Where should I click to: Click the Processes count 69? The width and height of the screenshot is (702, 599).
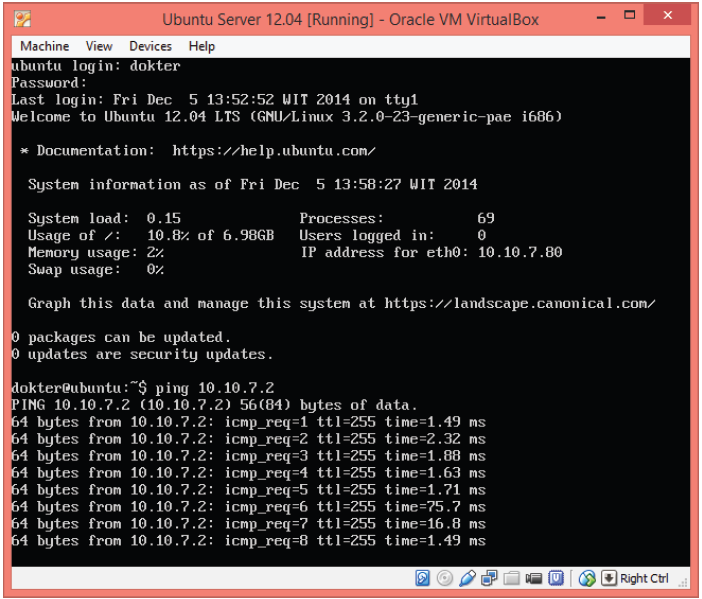(486, 218)
